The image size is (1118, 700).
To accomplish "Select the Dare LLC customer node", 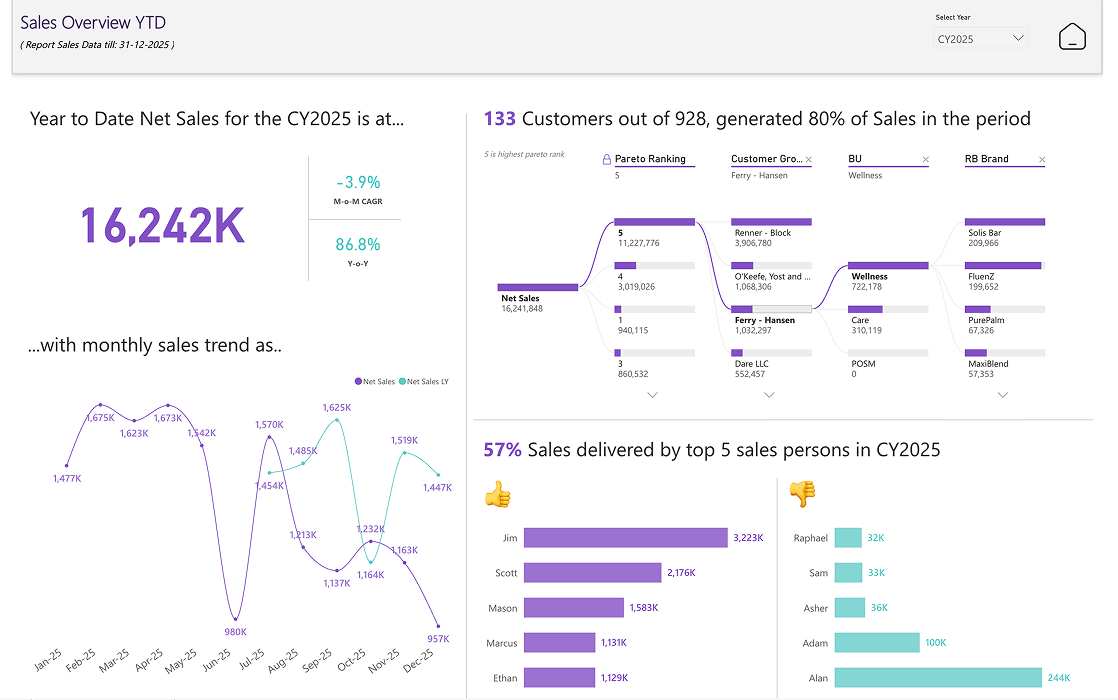I will coord(771,353).
